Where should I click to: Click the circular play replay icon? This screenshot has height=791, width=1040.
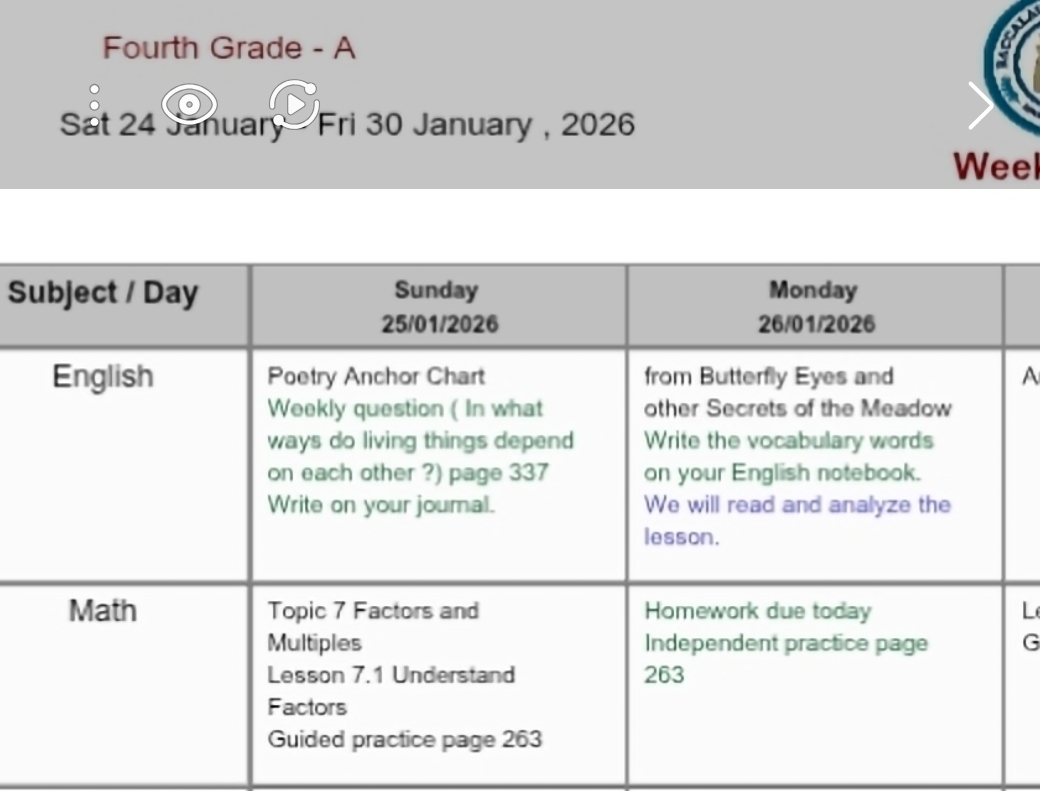(294, 103)
